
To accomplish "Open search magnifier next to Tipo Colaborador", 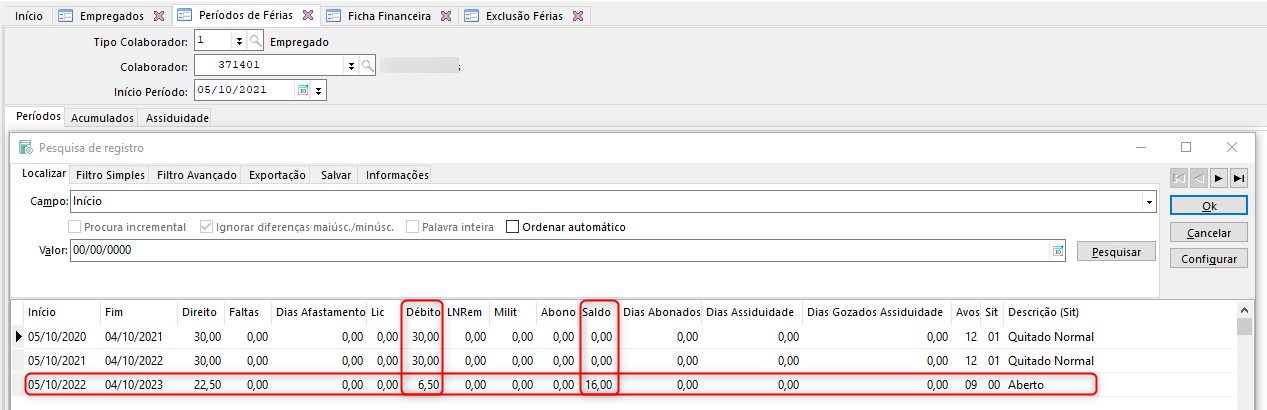I will [256, 41].
